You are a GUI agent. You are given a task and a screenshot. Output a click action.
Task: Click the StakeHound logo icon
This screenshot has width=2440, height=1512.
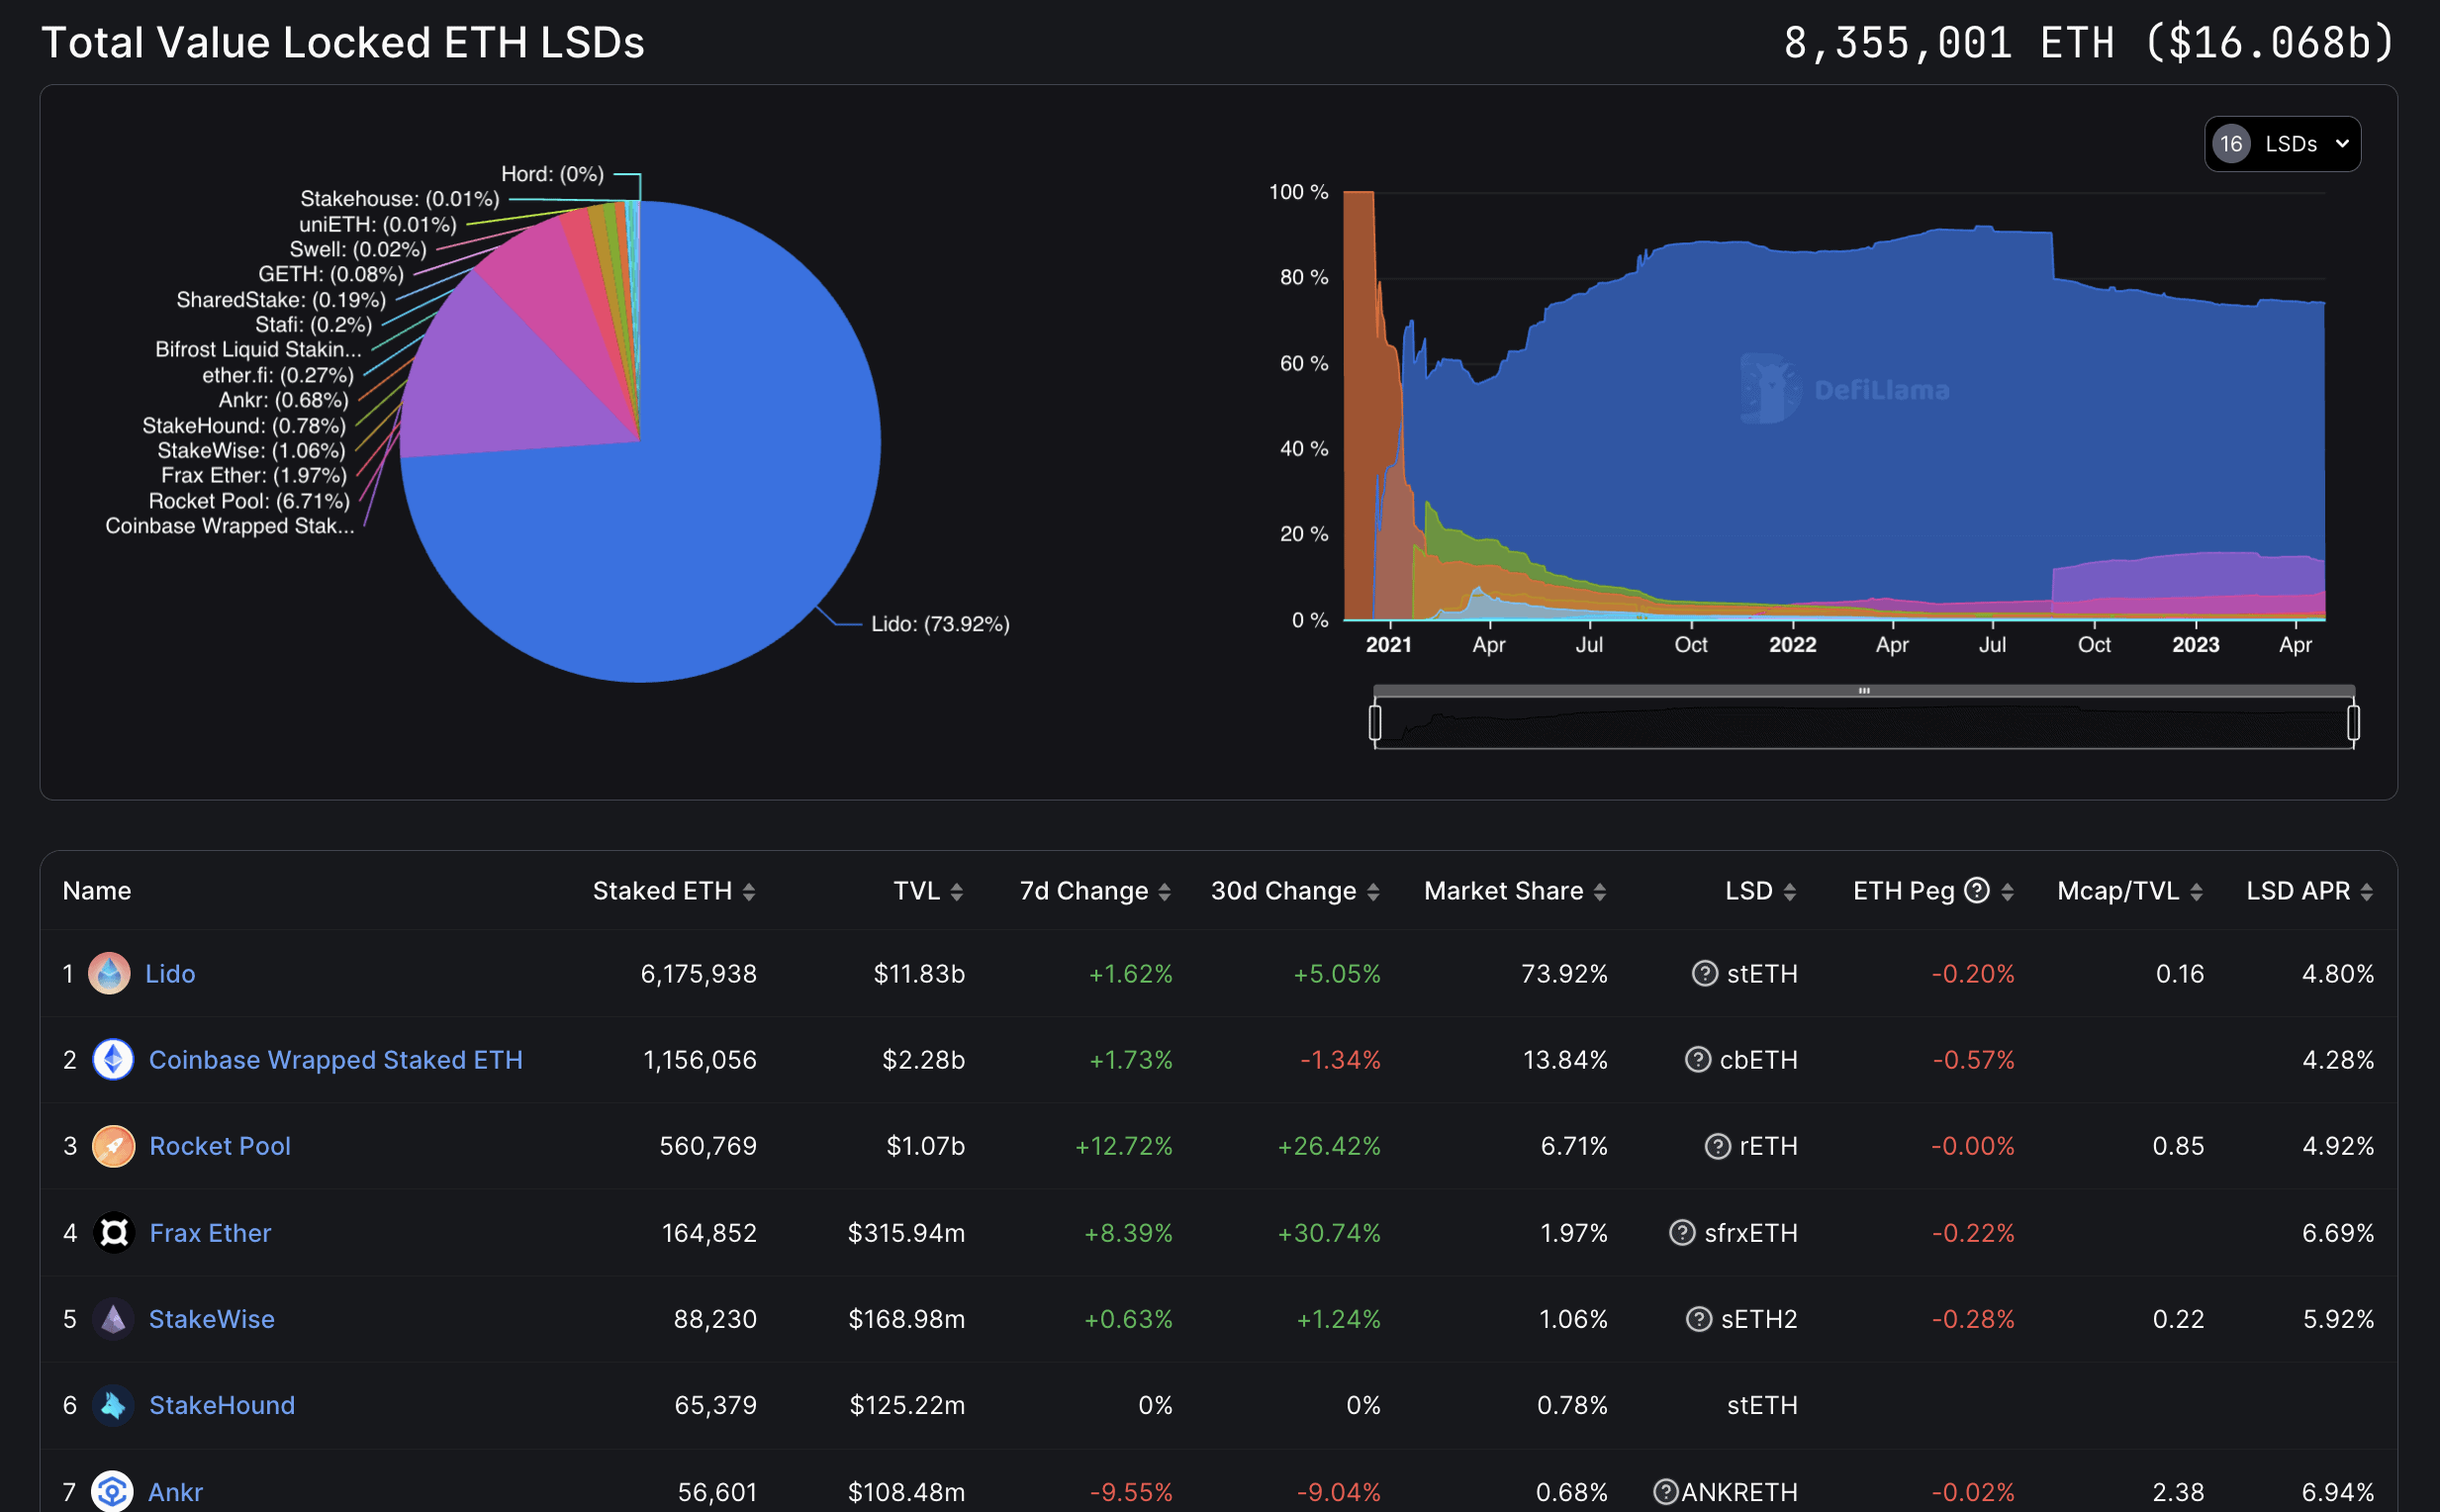(x=113, y=1405)
